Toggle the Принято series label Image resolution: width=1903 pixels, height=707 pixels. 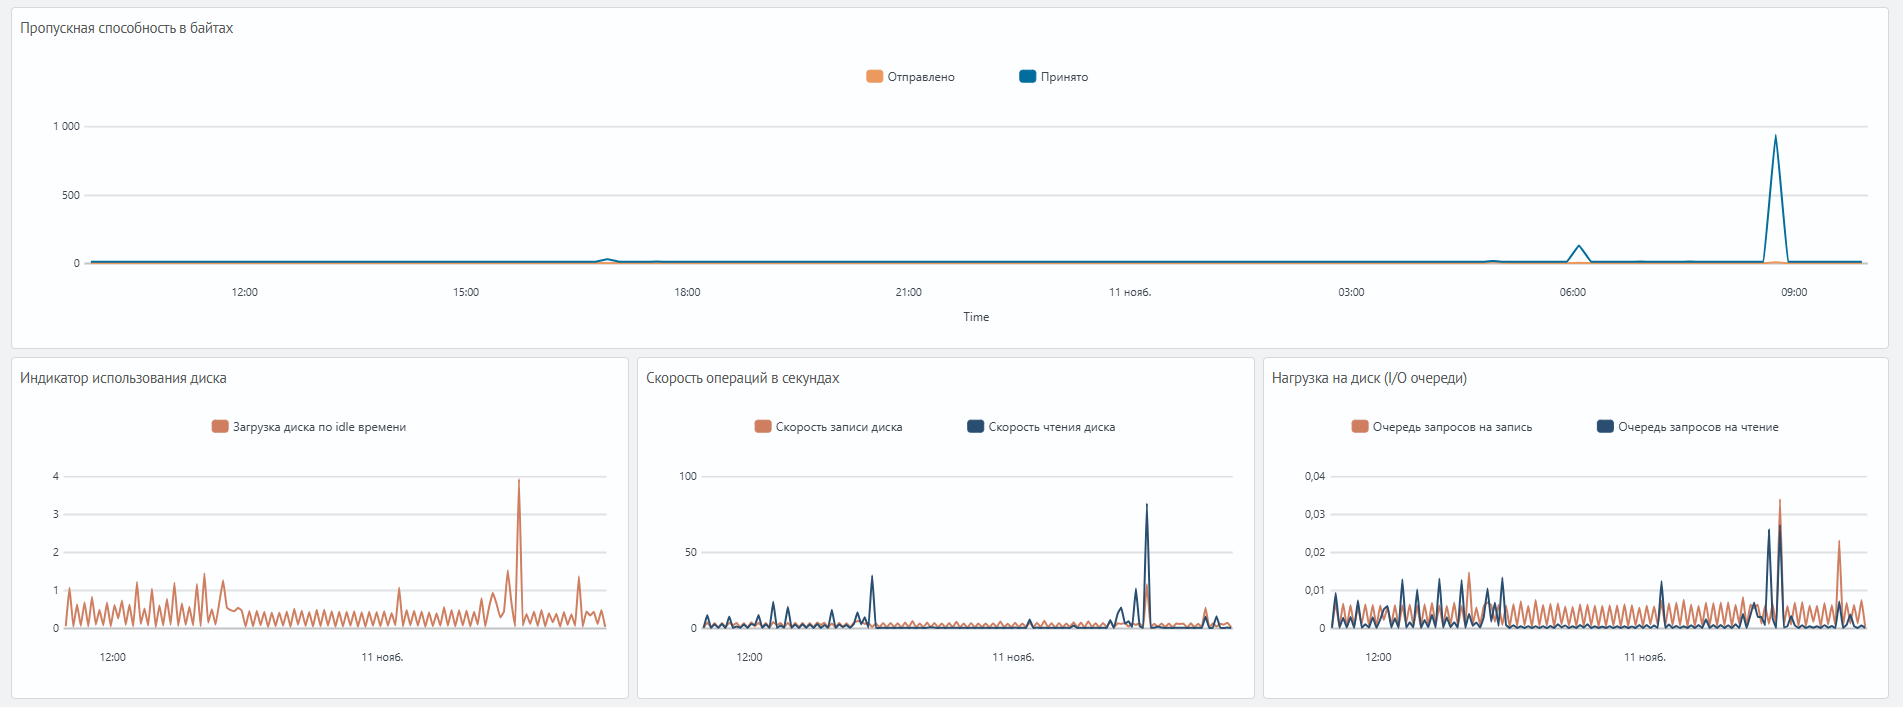[1064, 77]
